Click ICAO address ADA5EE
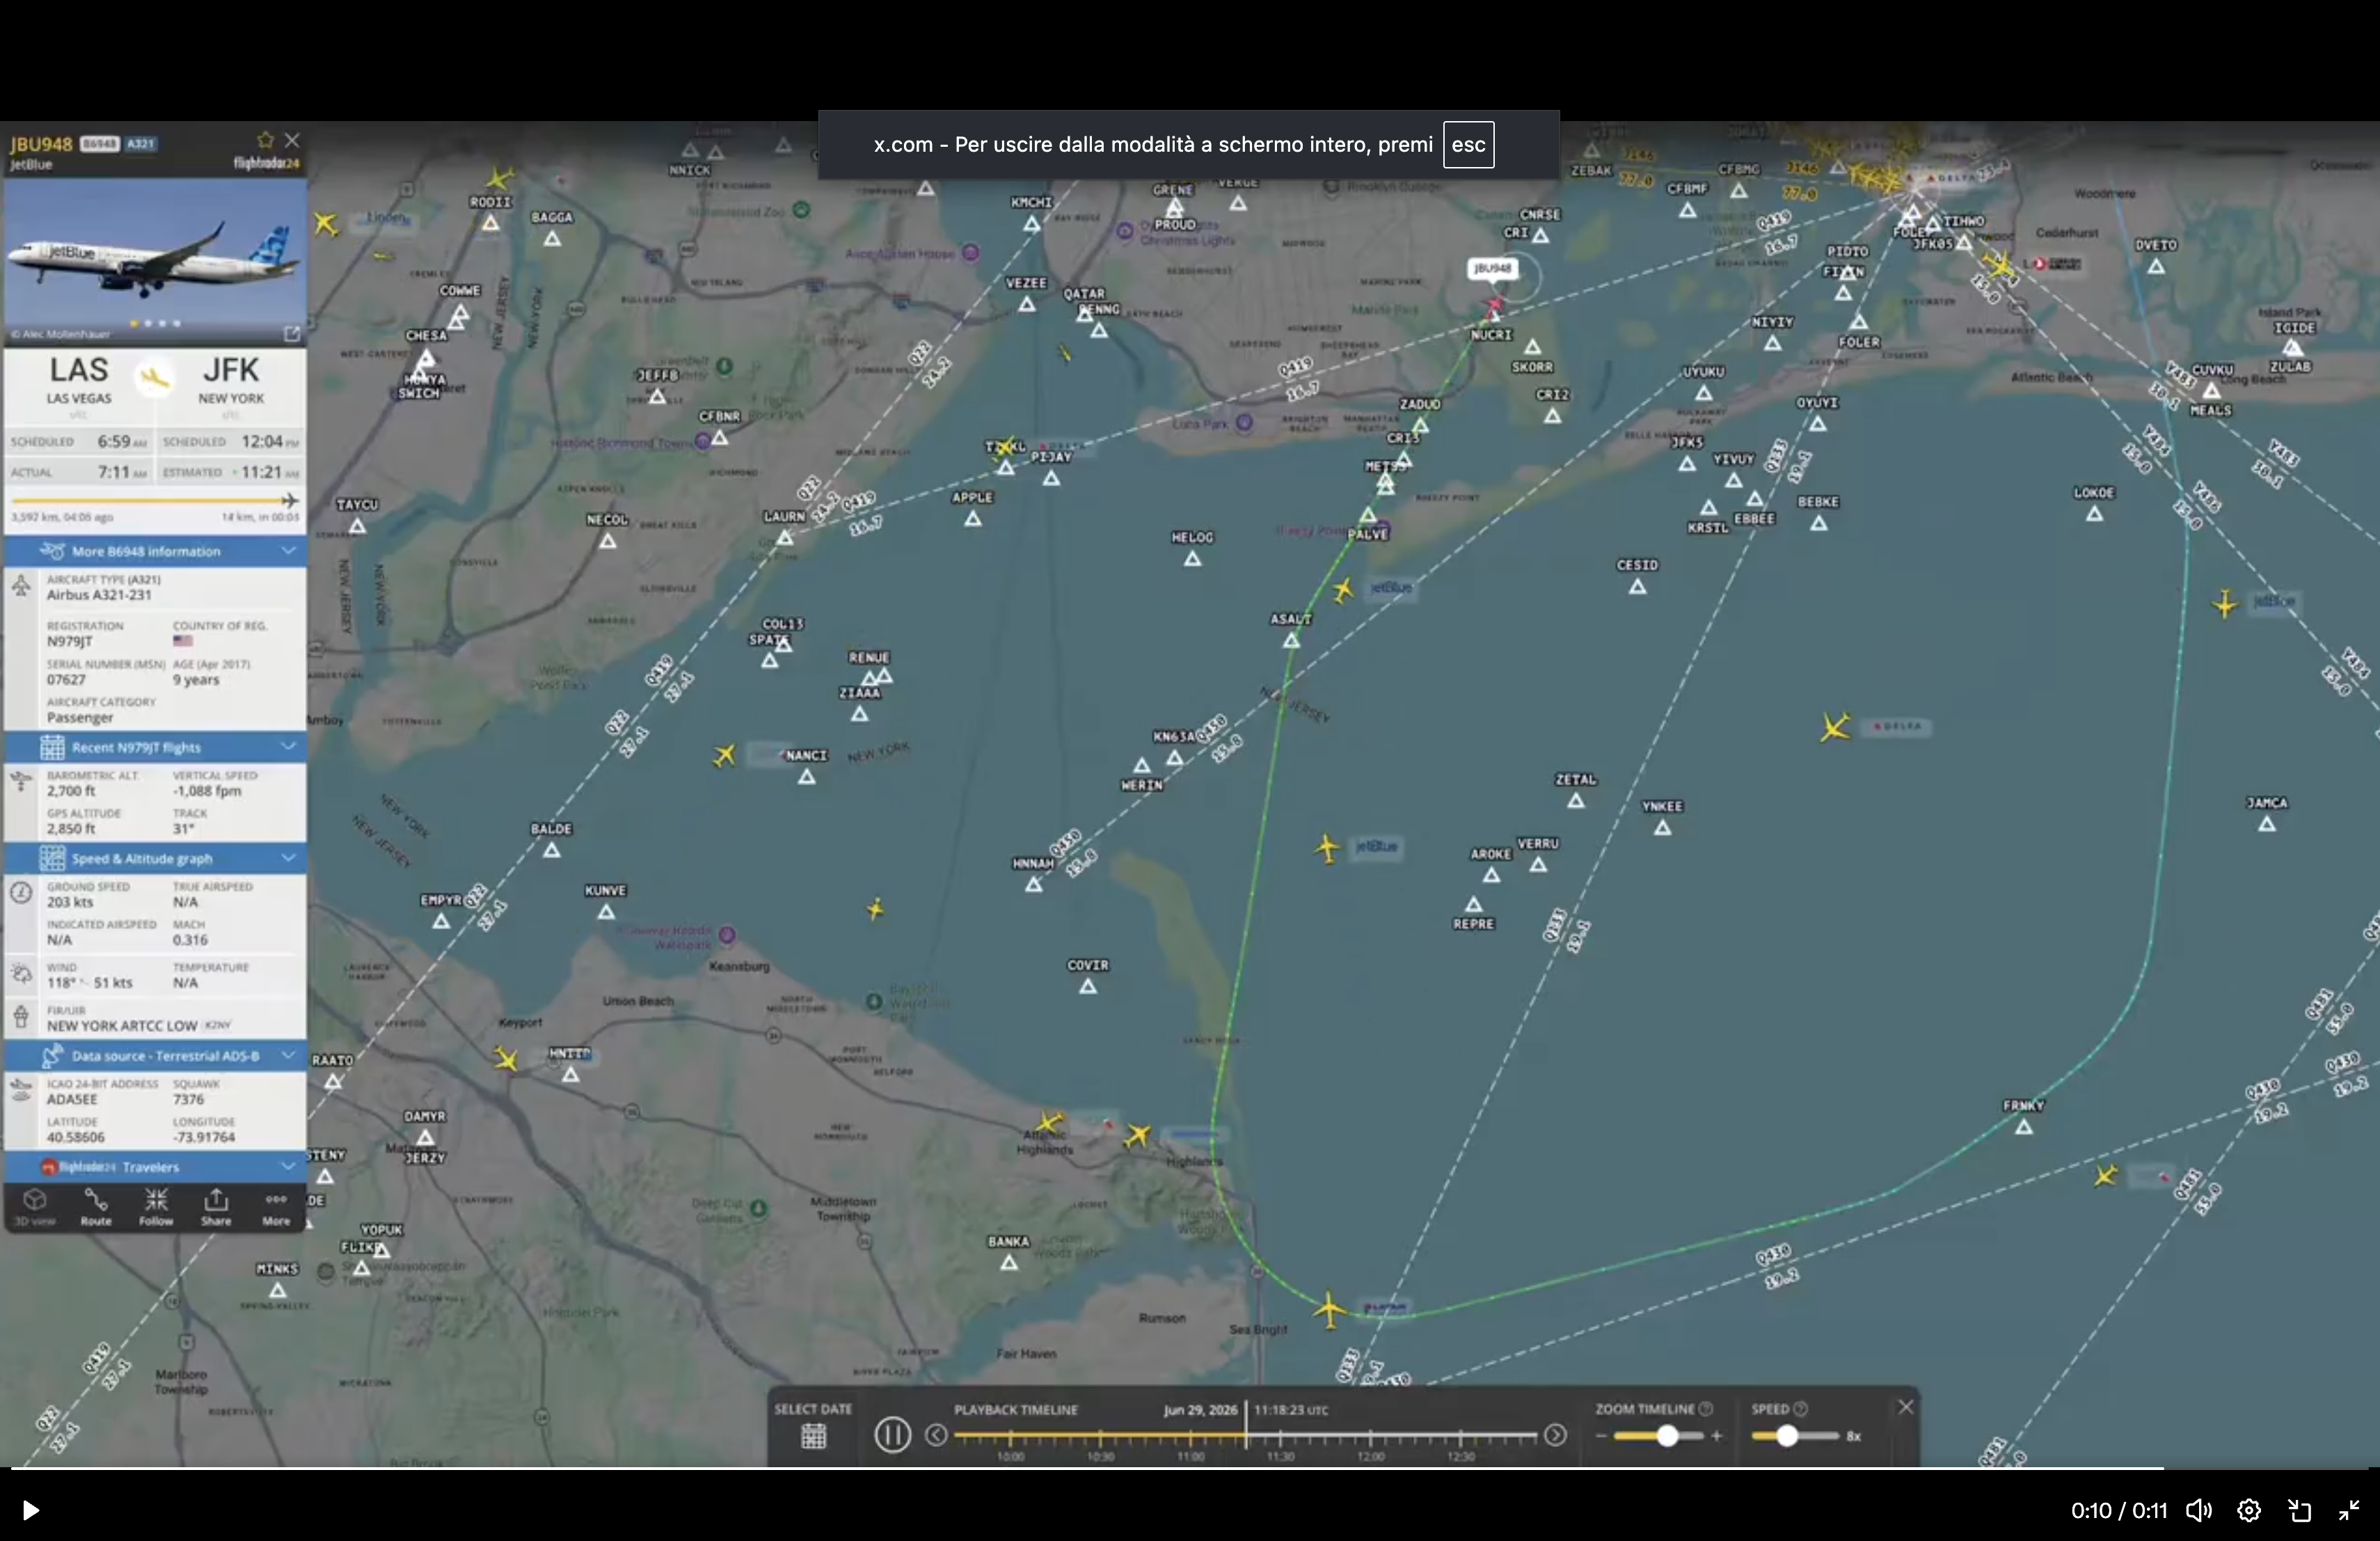This screenshot has height=1541, width=2380. (72, 1099)
